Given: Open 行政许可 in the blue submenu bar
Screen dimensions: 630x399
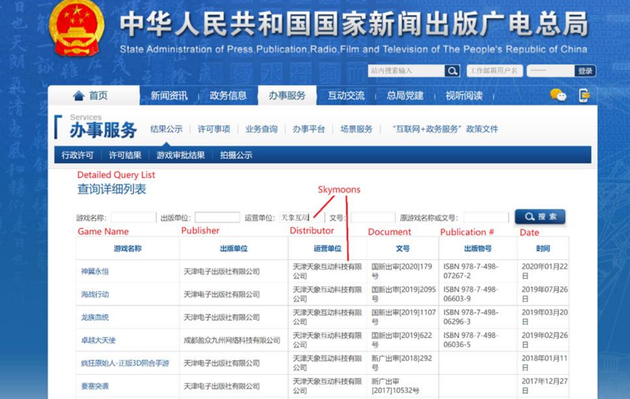Looking at the screenshot, I should click(77, 155).
